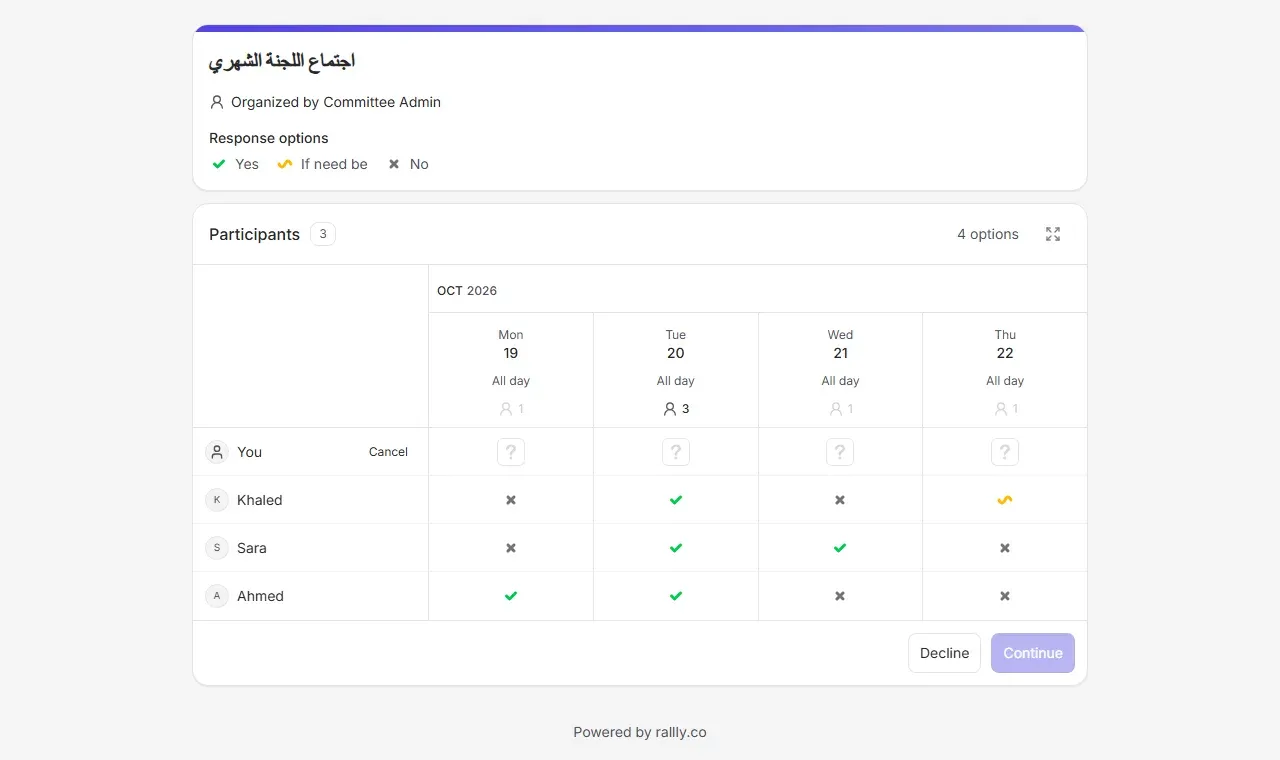1280x760 pixels.
Task: Toggle your vote for Mon 19
Action: (x=511, y=452)
